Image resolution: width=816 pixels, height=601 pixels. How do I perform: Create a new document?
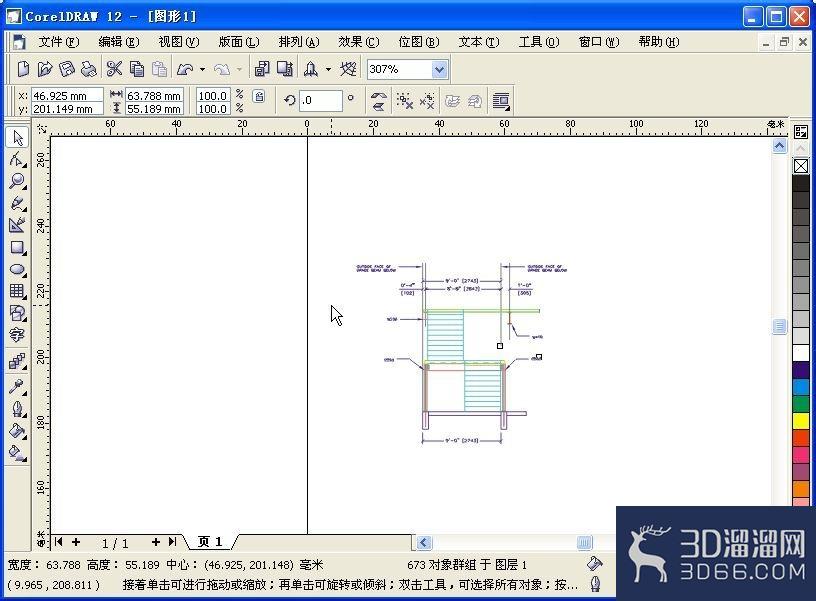[23, 69]
